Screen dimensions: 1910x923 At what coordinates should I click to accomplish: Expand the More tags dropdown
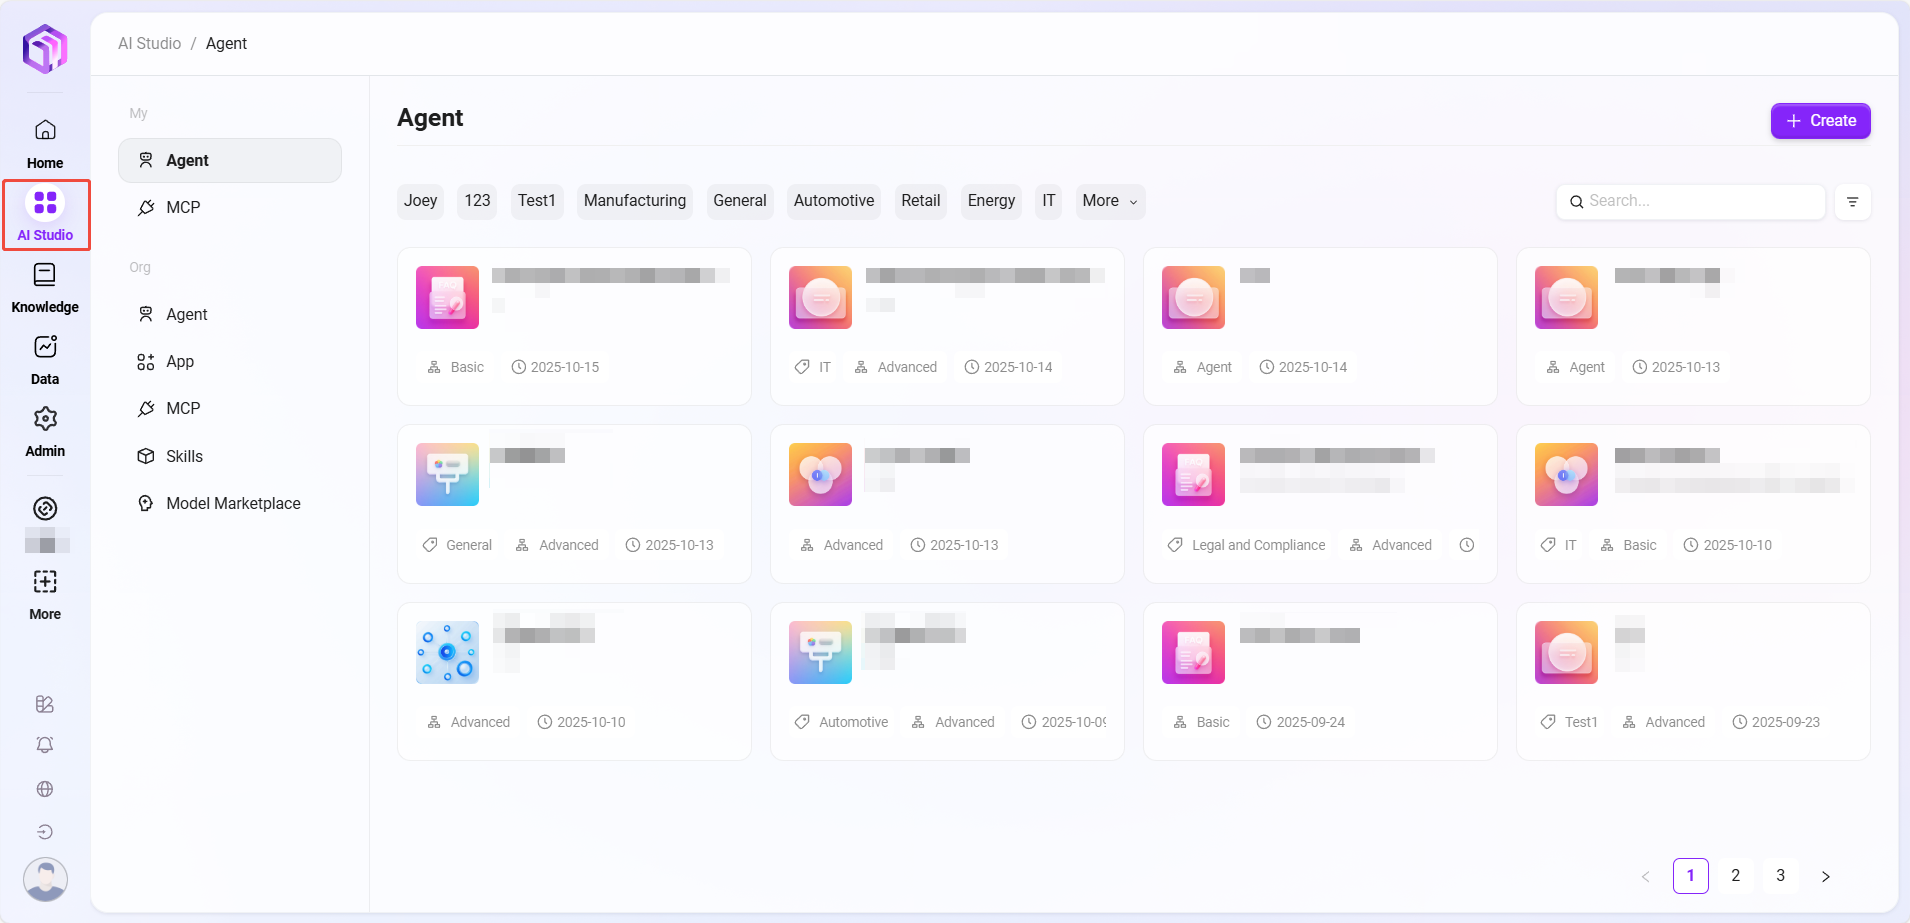point(1110,201)
